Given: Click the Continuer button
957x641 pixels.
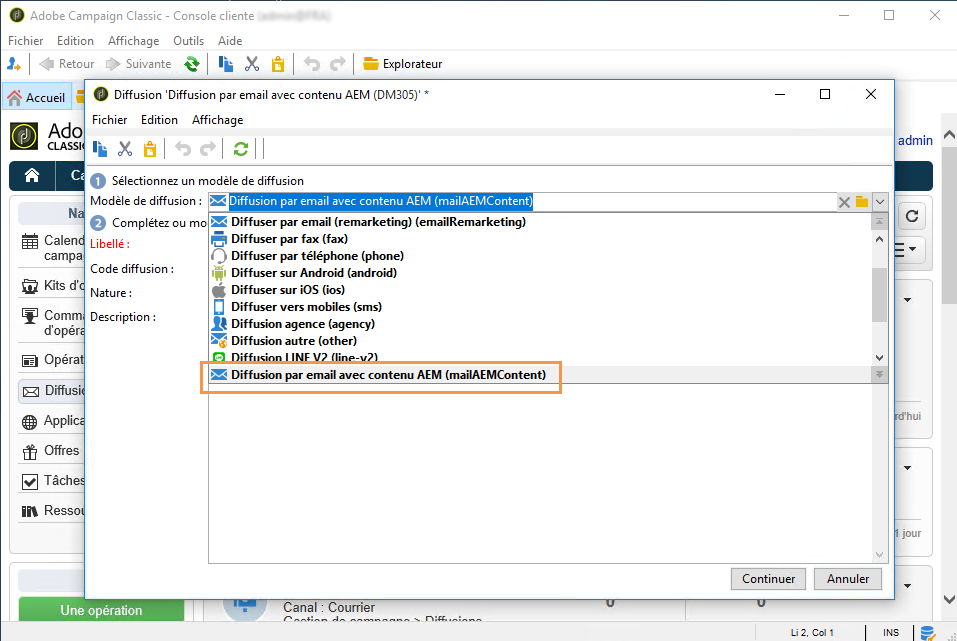Looking at the screenshot, I should pyautogui.click(x=768, y=579).
